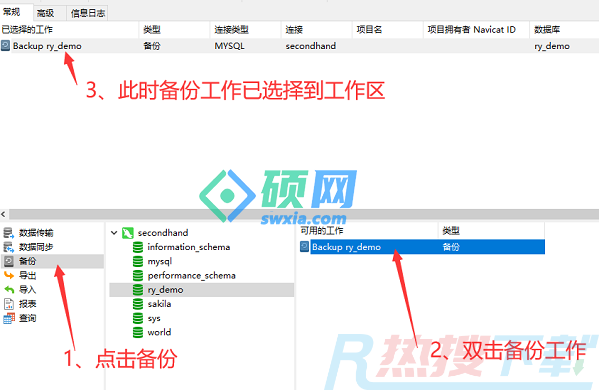Viewport: 599px width, 390px height.
Task: Click the MYSQL connection type cell
Action: (x=229, y=46)
